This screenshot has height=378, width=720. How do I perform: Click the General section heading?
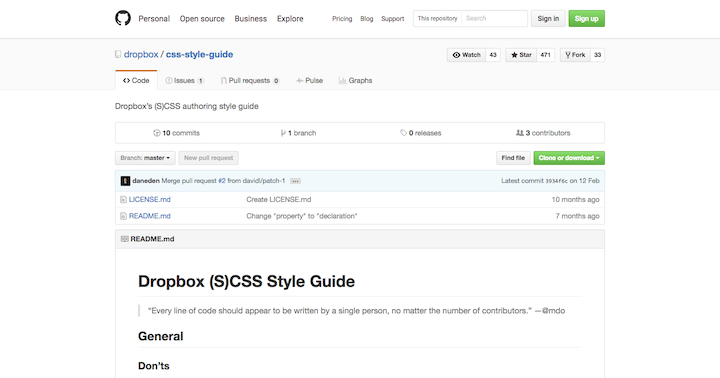(161, 336)
